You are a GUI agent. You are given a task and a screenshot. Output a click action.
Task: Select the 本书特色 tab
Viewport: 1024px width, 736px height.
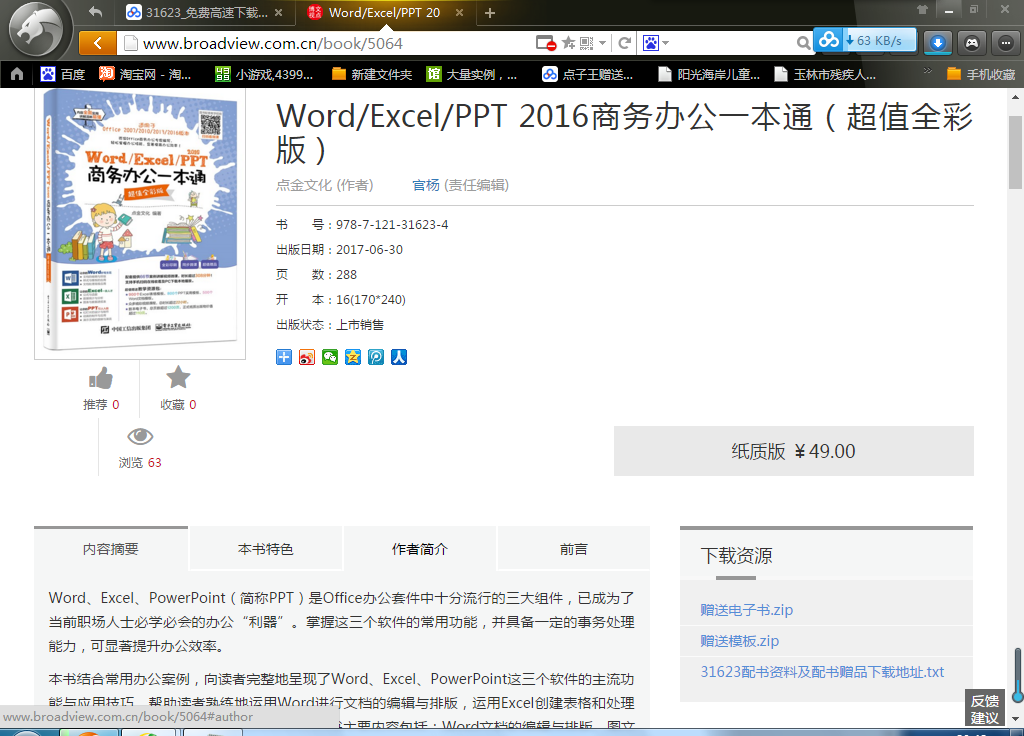(266, 549)
